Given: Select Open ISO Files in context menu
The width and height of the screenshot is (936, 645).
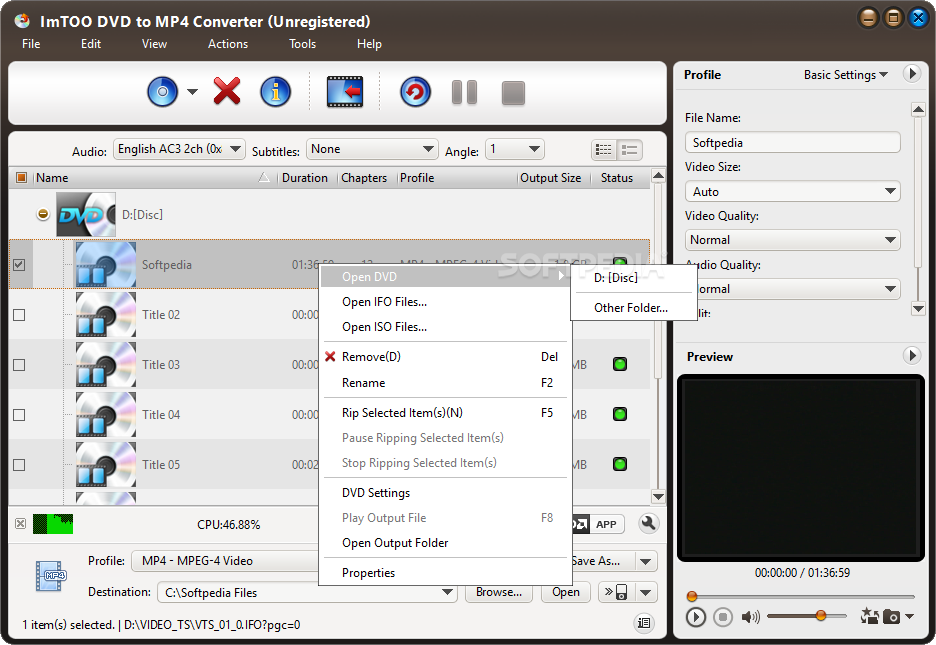Looking at the screenshot, I should (x=445, y=327).
